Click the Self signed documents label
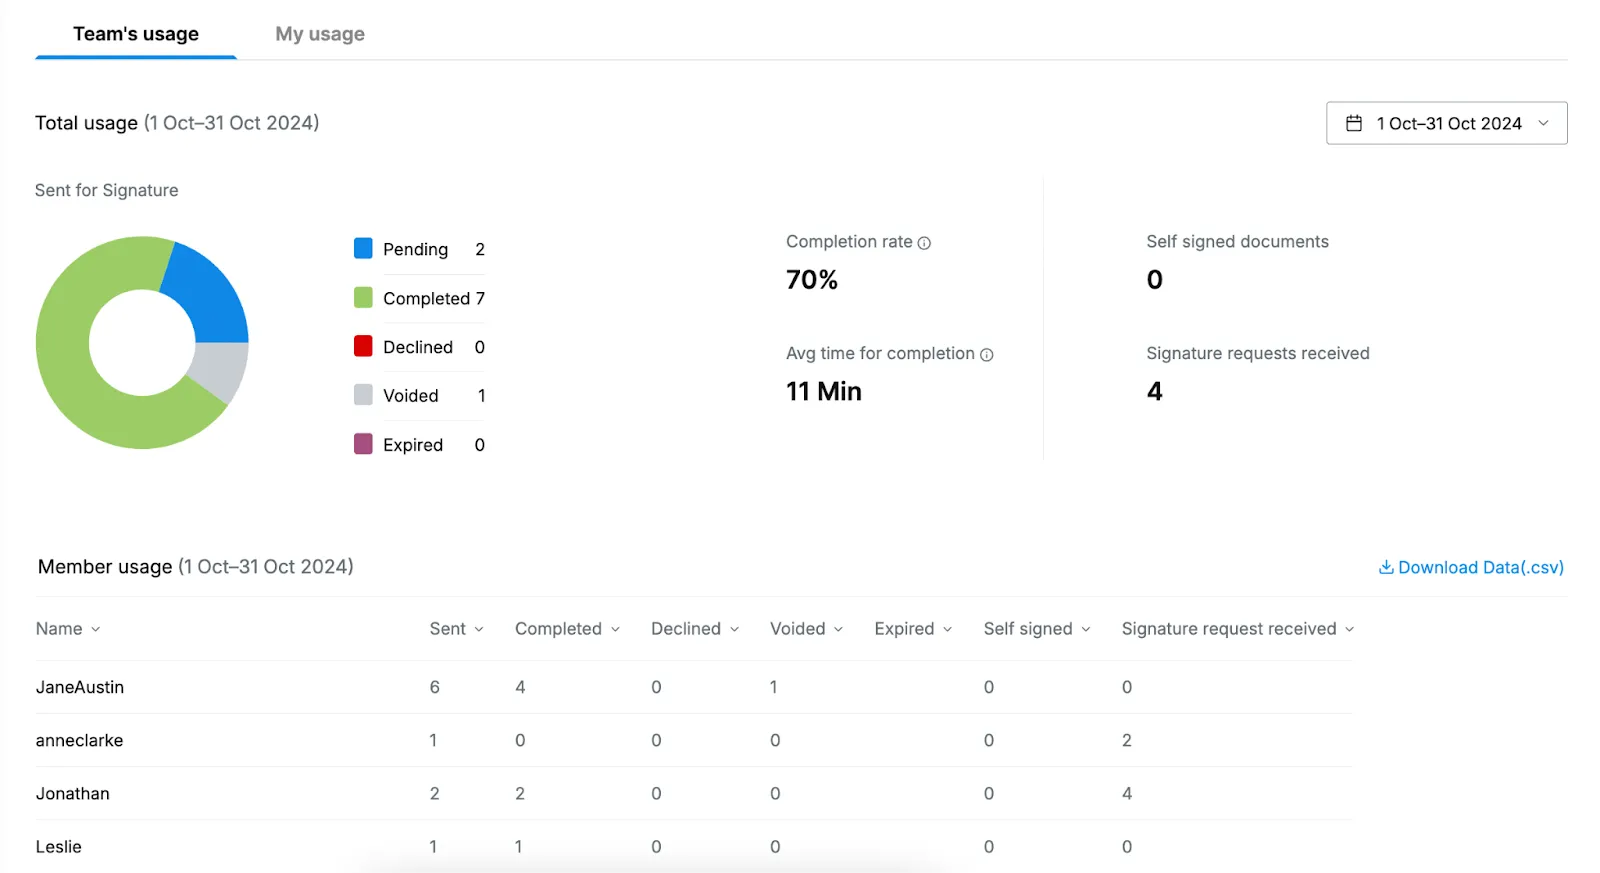This screenshot has width=1600, height=873. point(1237,242)
